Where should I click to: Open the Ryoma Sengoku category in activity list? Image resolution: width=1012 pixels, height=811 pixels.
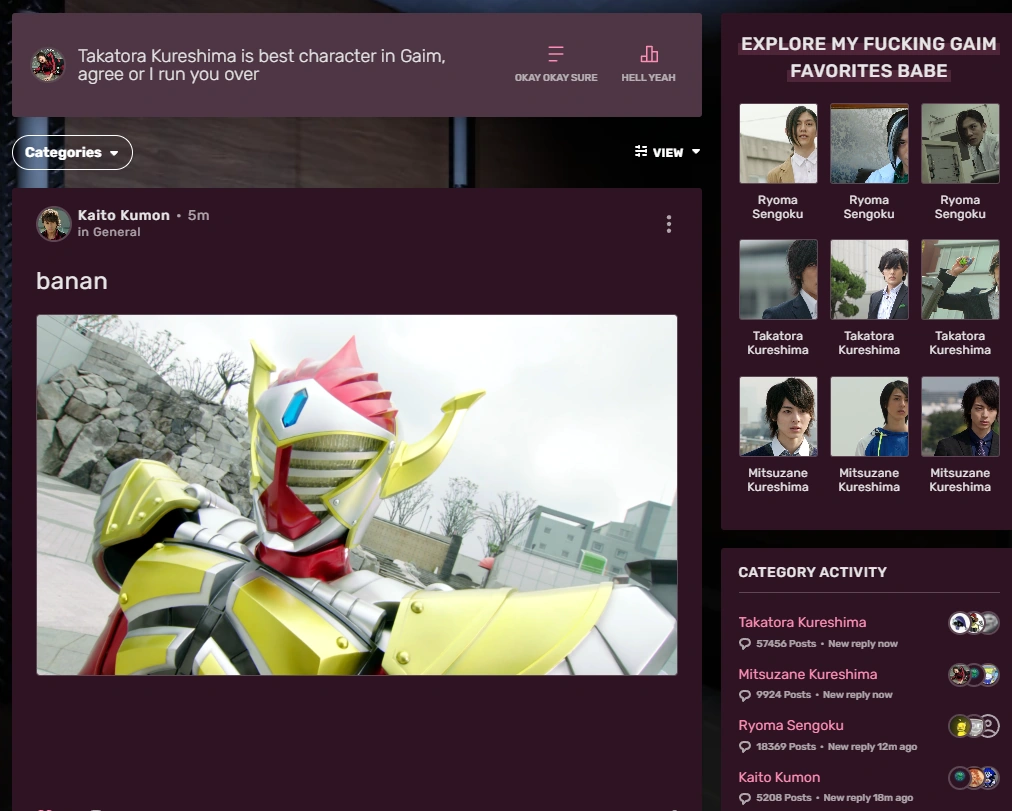tap(791, 725)
